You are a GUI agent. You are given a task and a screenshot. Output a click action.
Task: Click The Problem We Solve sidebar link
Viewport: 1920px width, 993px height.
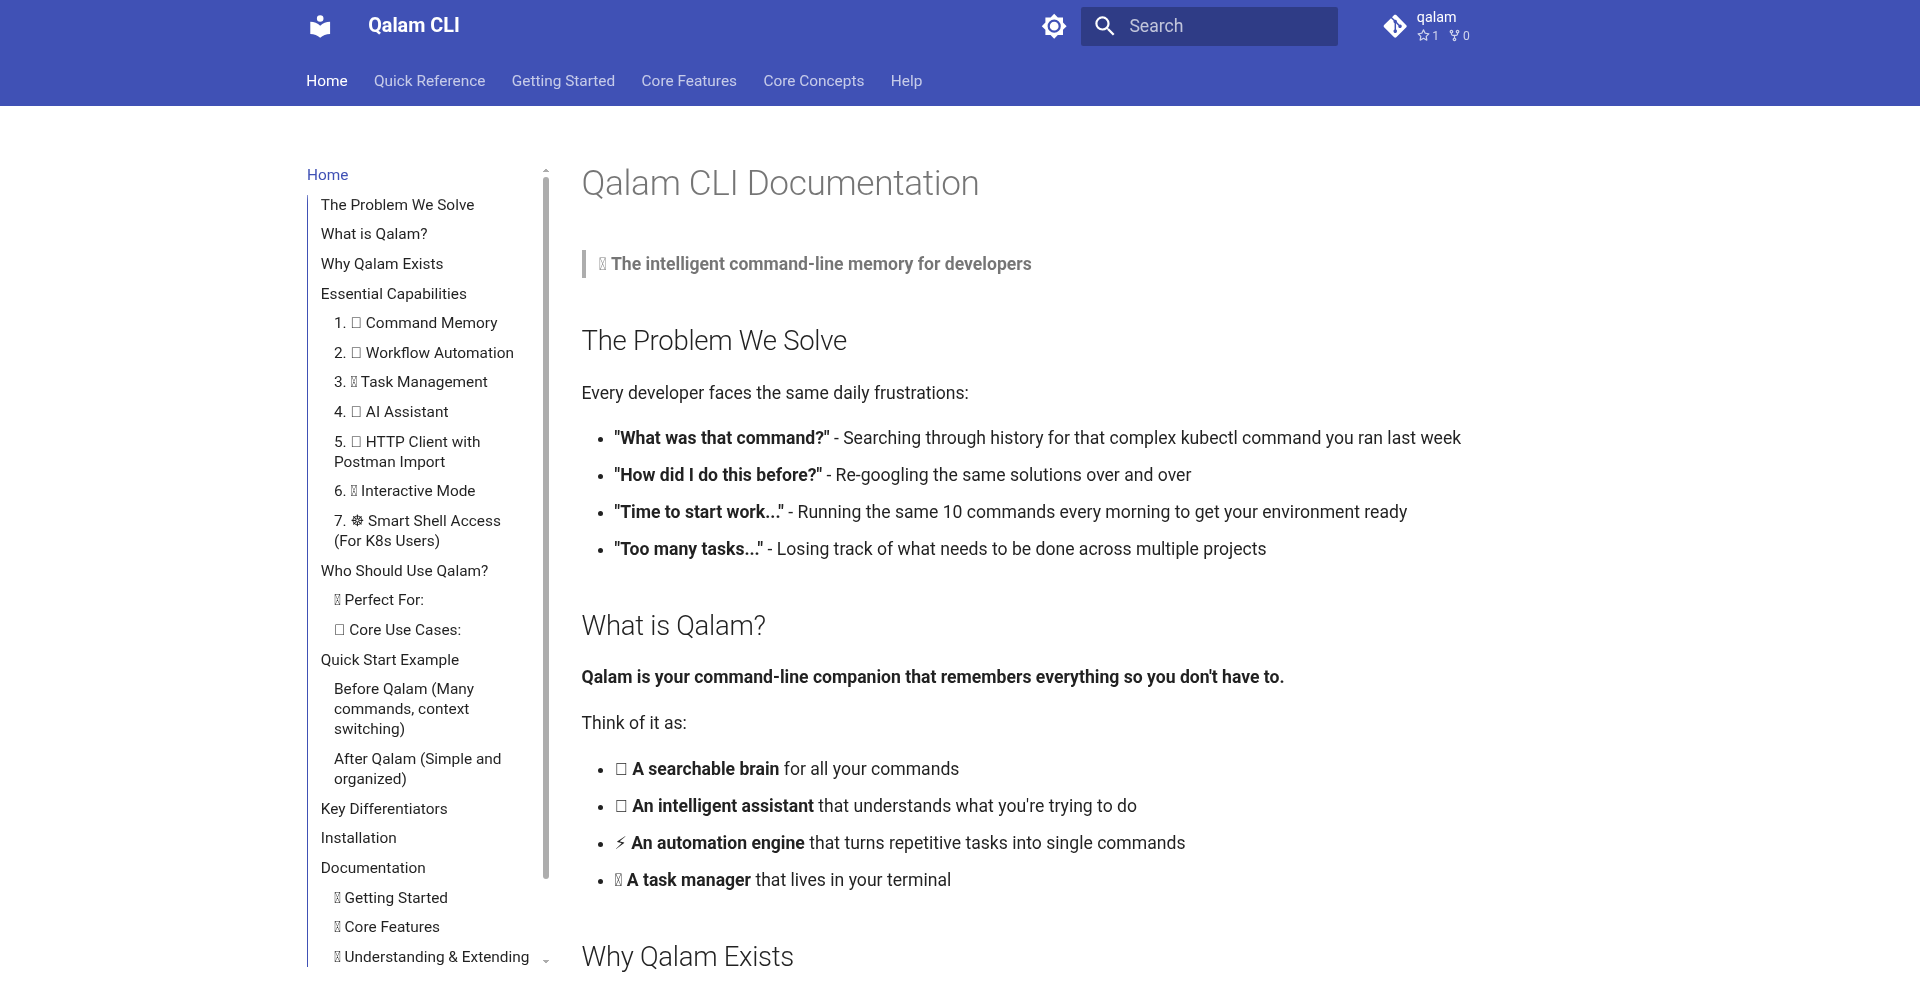[397, 205]
